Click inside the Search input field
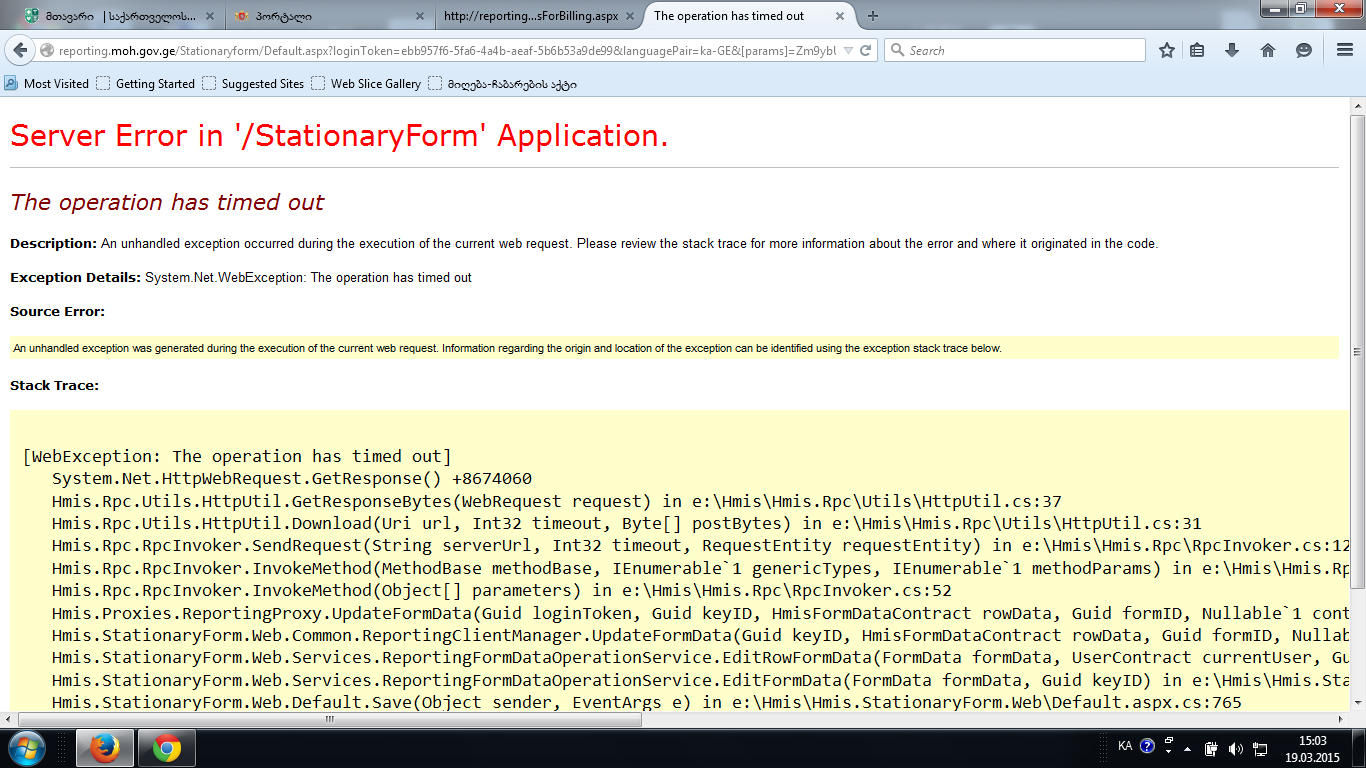Screen dimensions: 1366x768 point(1020,51)
